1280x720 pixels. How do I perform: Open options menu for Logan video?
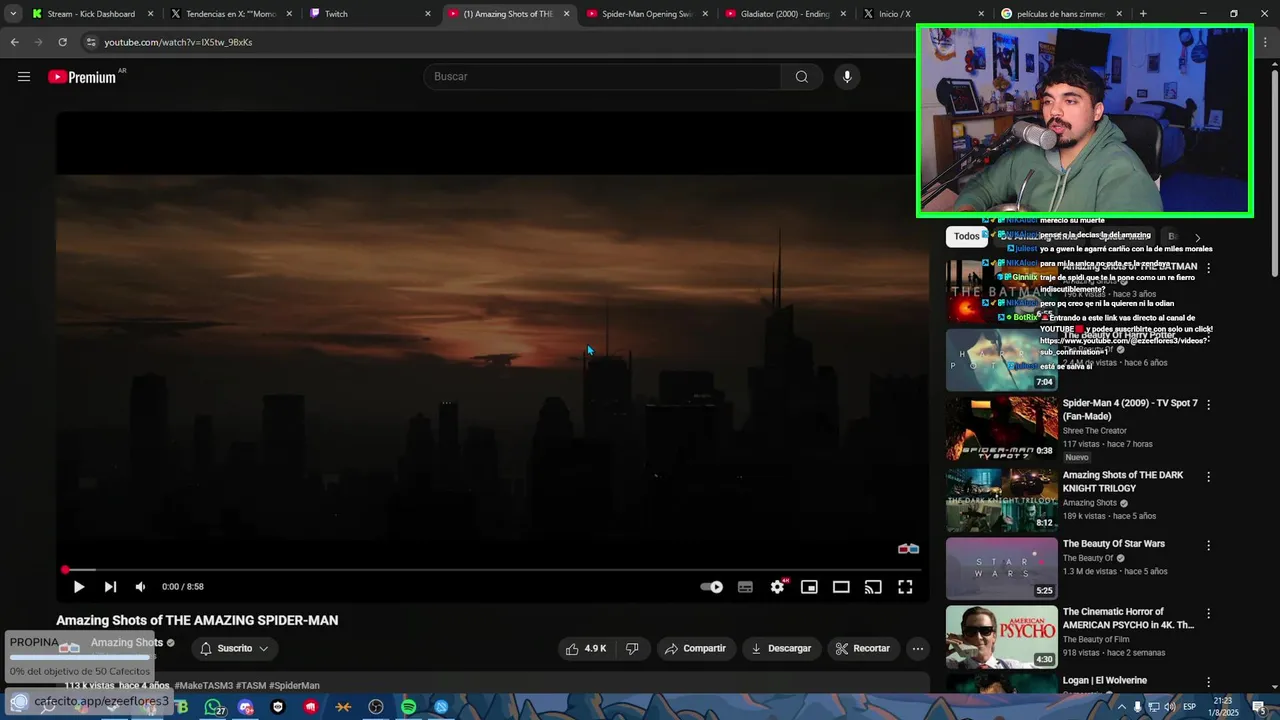tap(1208, 682)
